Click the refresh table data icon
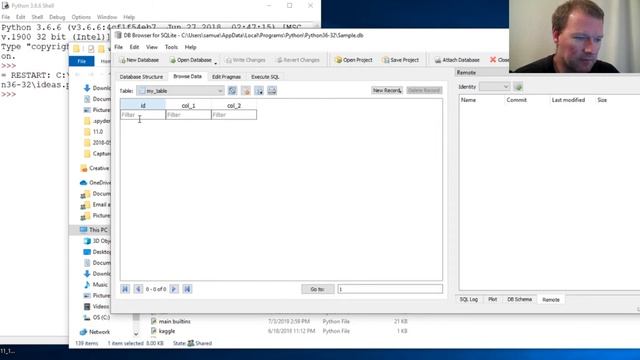This screenshot has width=640, height=360. [232, 91]
